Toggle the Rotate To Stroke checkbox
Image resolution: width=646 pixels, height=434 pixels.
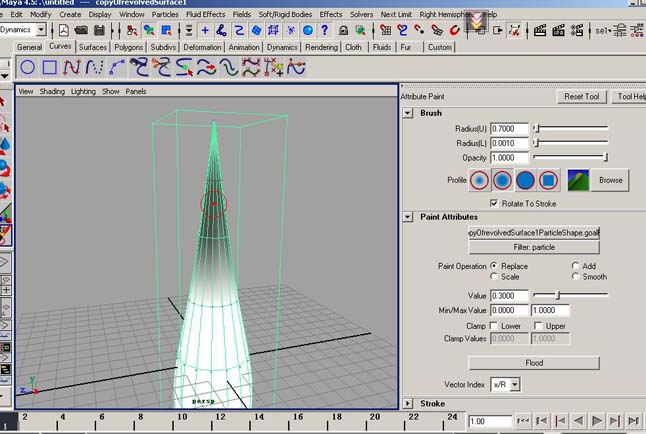[x=494, y=203]
